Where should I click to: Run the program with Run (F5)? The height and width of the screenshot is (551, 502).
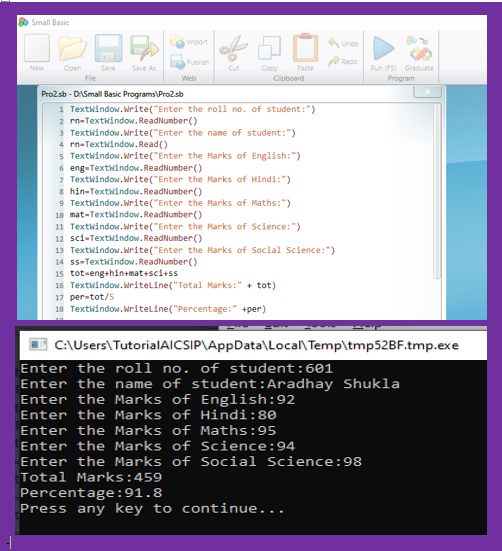pyautogui.click(x=383, y=48)
